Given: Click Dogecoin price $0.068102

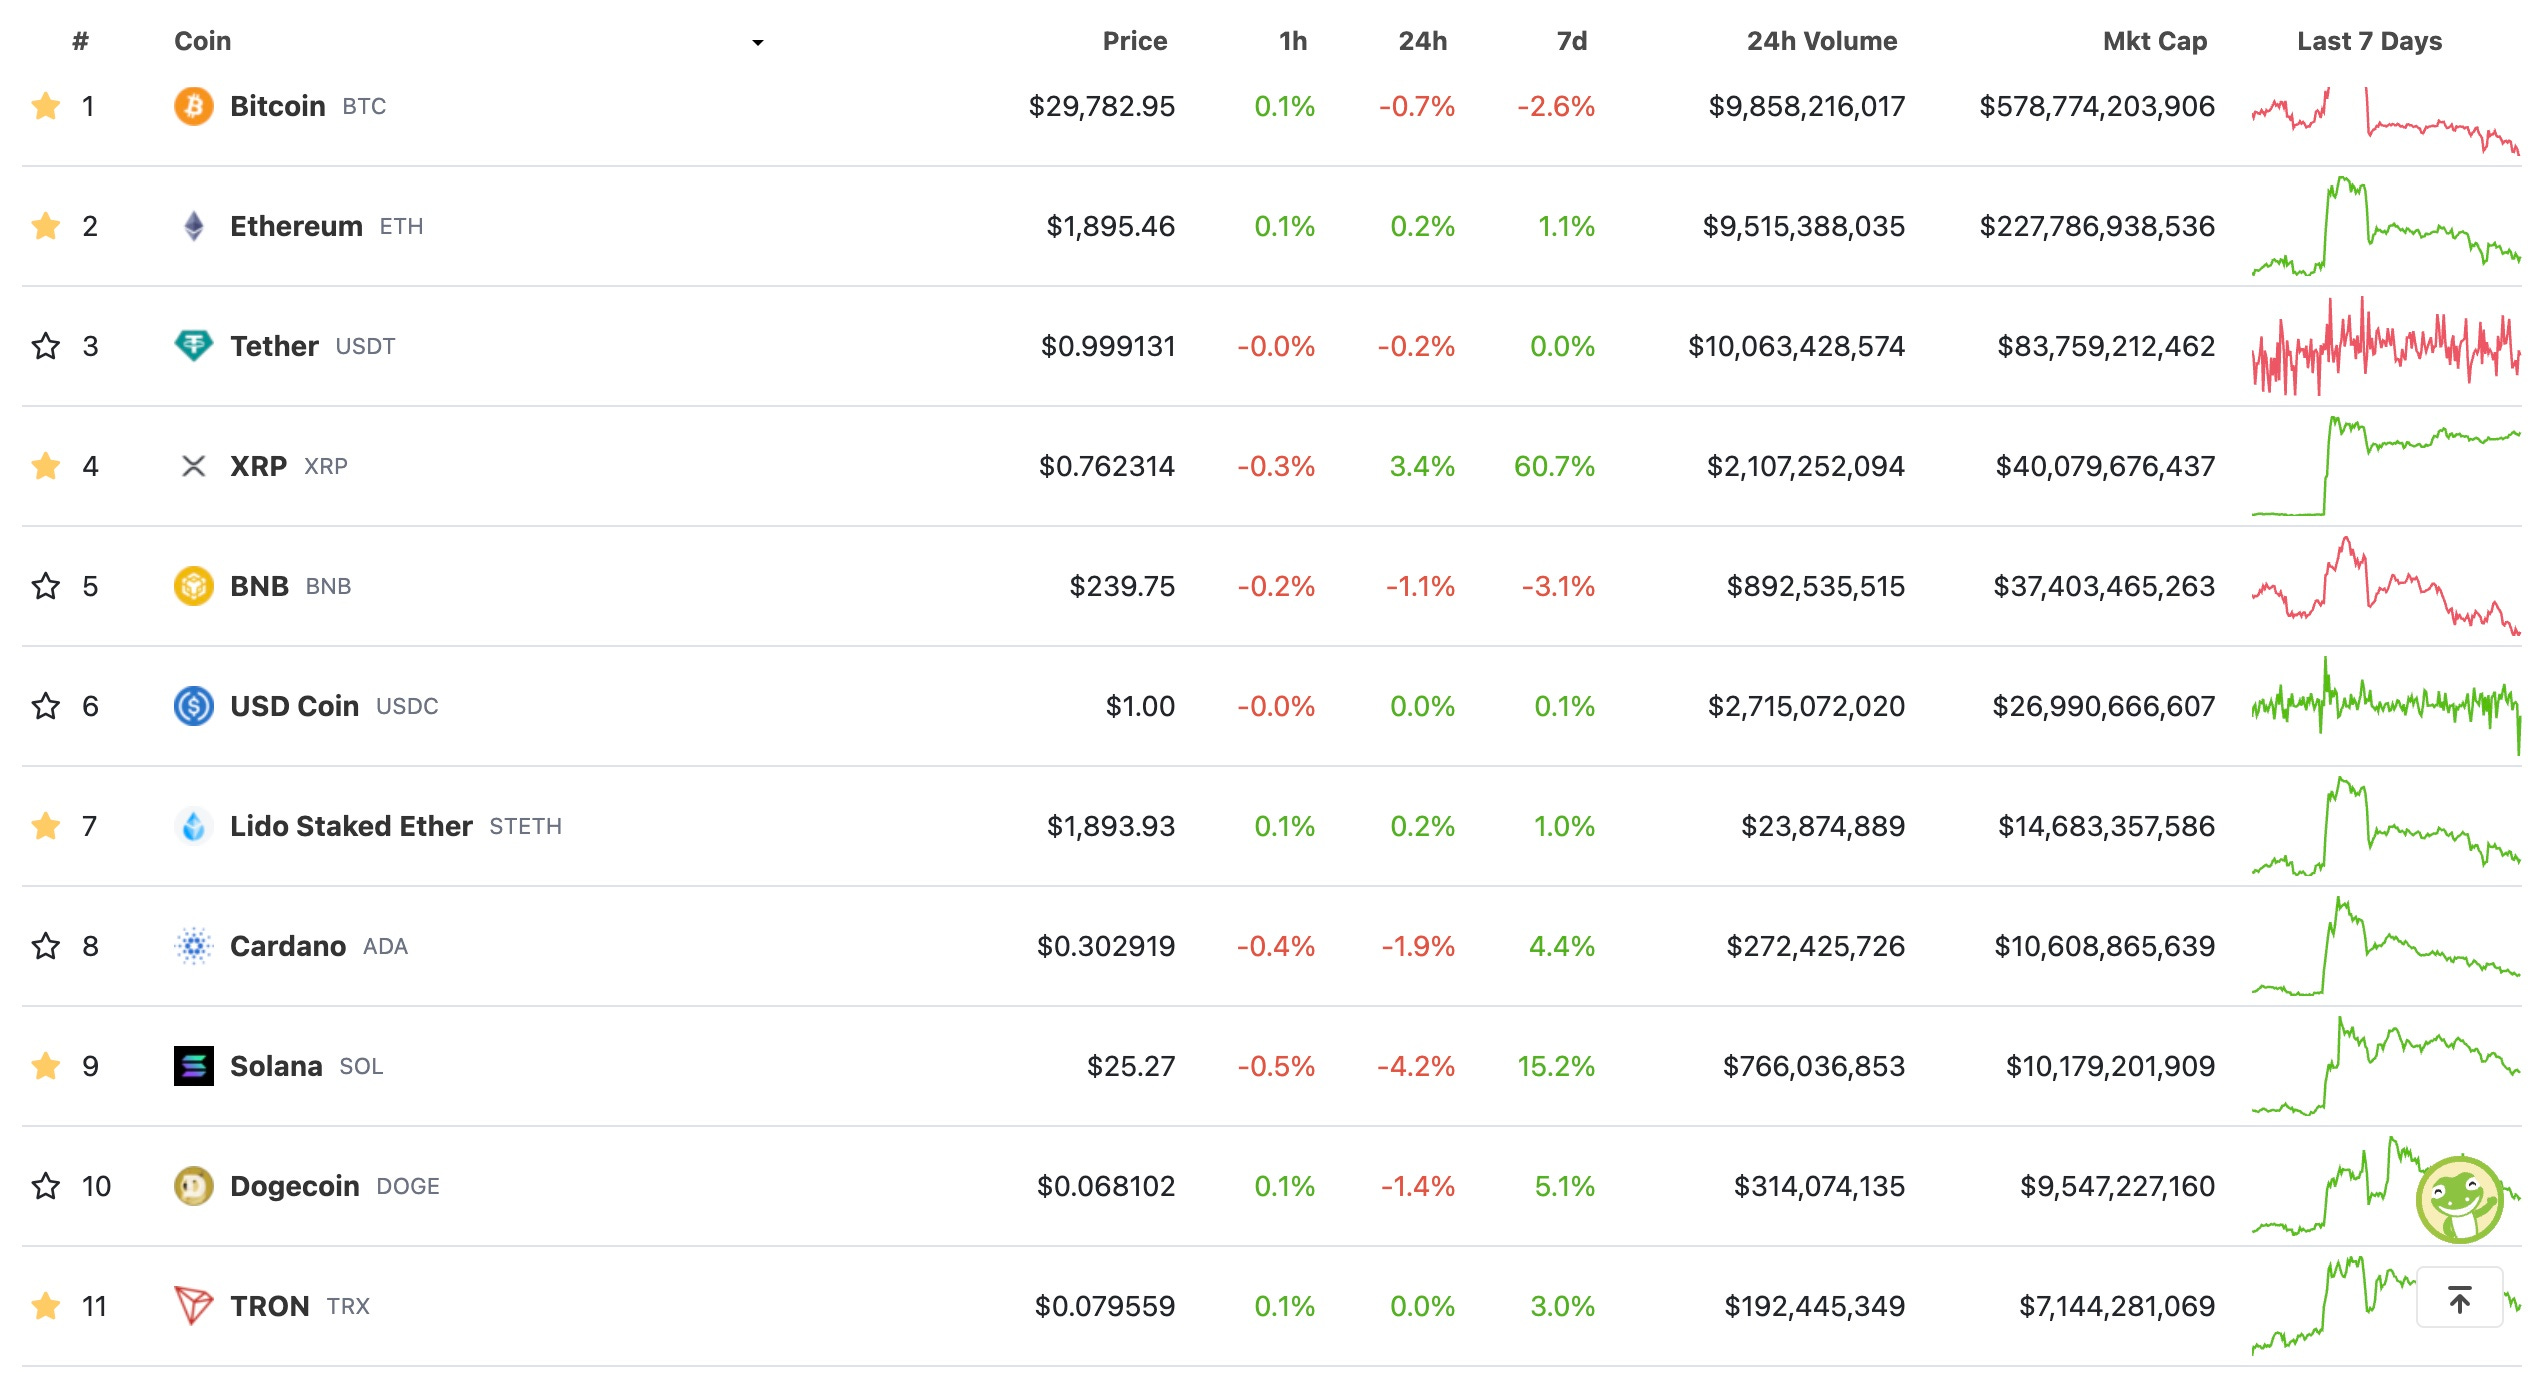Looking at the screenshot, I should pos(1106,1186).
